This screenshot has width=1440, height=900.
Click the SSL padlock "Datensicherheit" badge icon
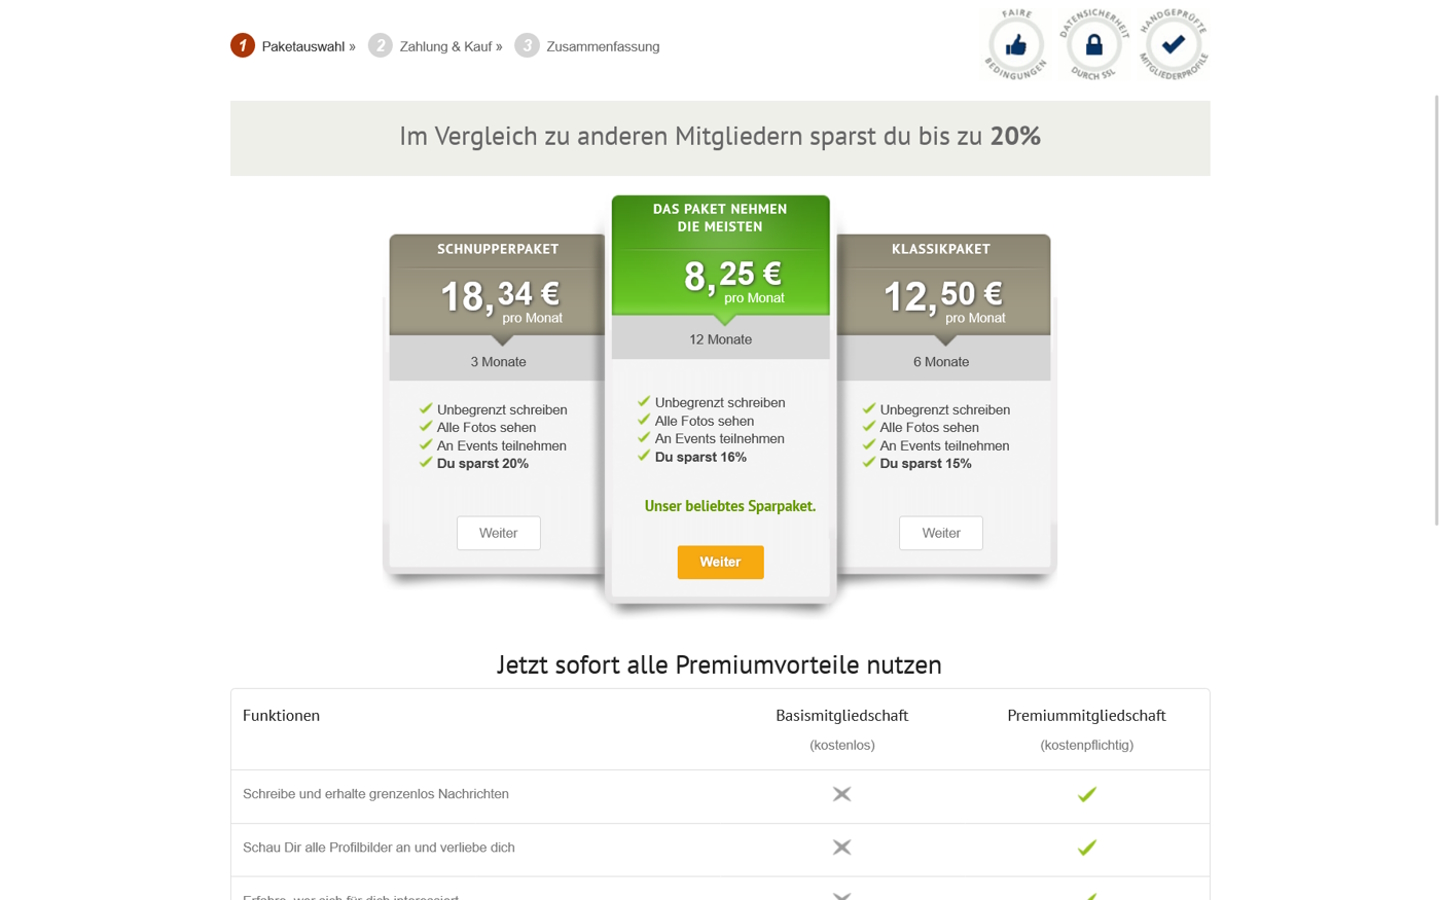tap(1093, 43)
